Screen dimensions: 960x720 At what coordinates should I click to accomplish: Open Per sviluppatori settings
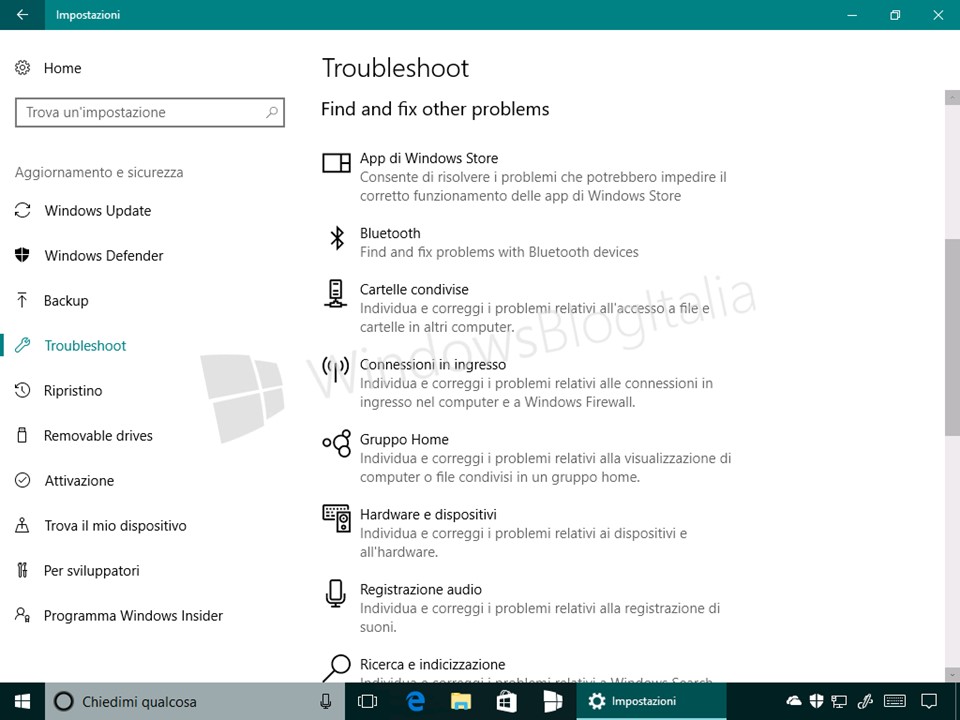[92, 571]
